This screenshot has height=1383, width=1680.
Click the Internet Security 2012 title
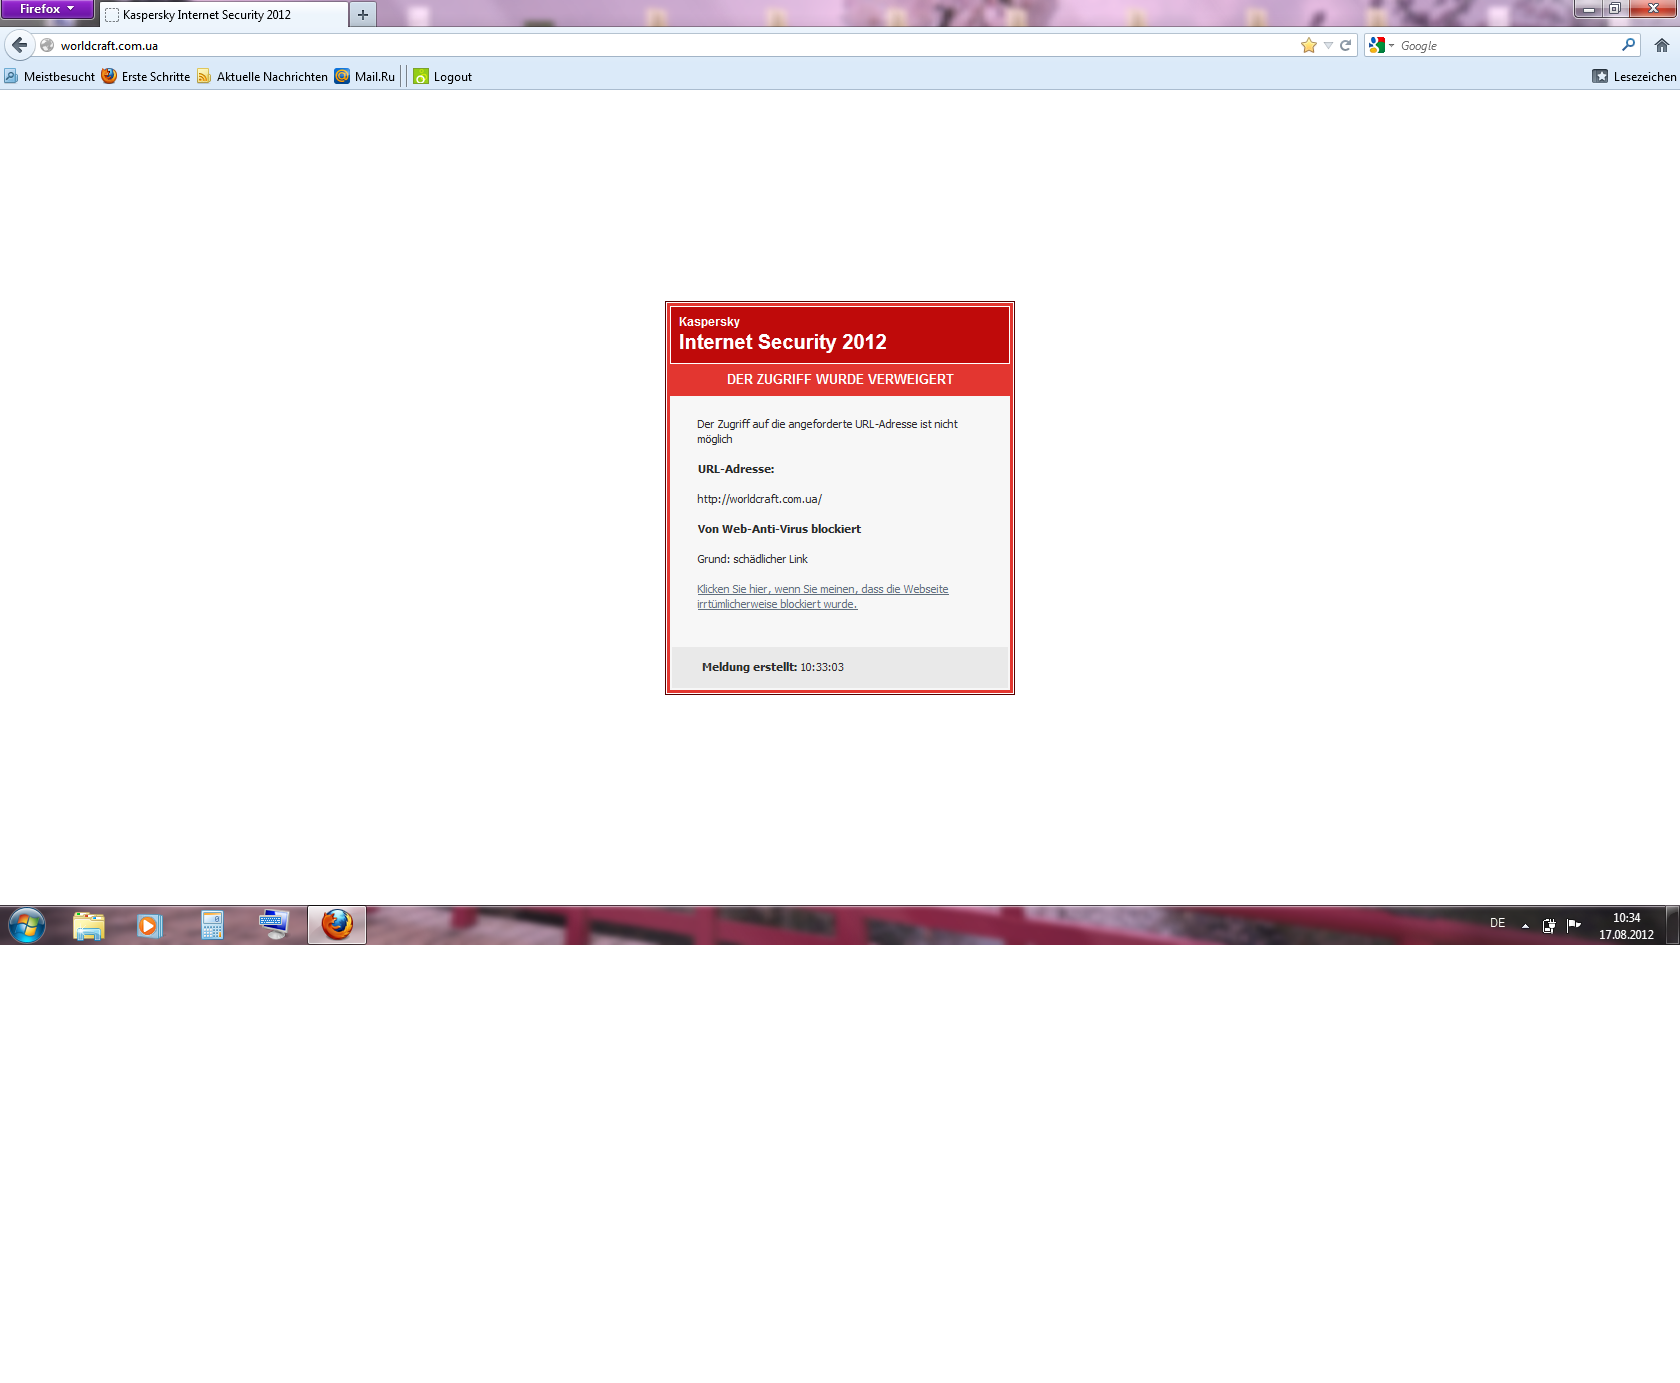pyautogui.click(x=782, y=342)
